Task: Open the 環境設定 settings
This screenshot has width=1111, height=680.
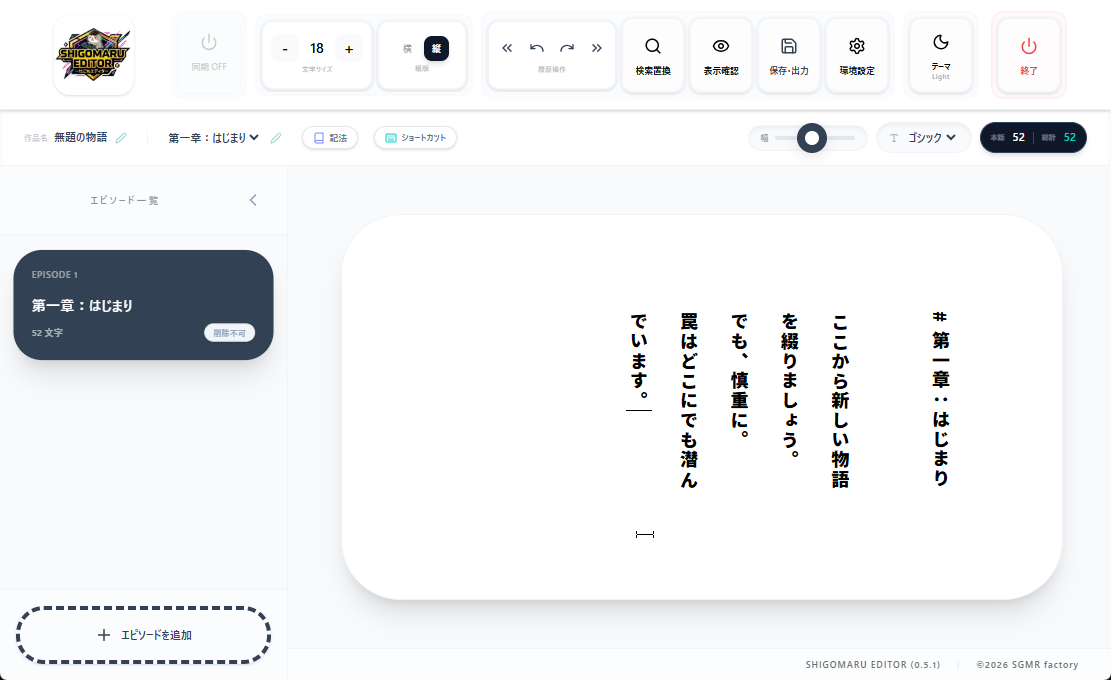Action: coord(856,54)
